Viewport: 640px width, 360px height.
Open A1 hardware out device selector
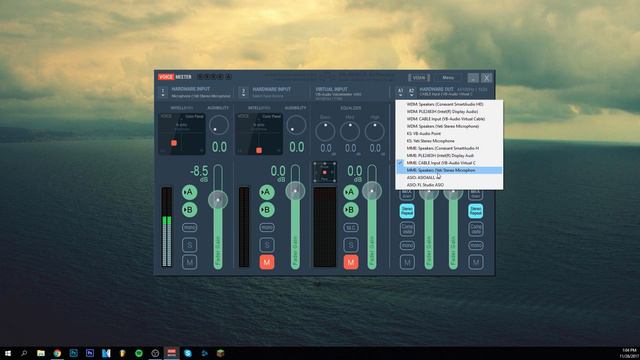coord(400,92)
